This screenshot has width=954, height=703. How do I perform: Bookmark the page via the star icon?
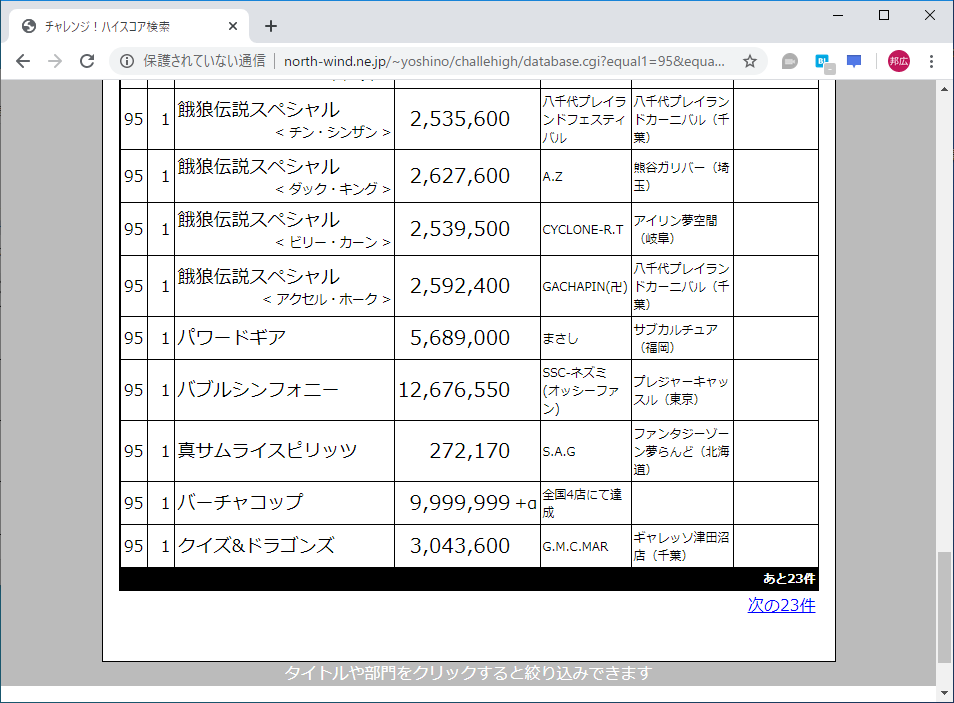(749, 61)
